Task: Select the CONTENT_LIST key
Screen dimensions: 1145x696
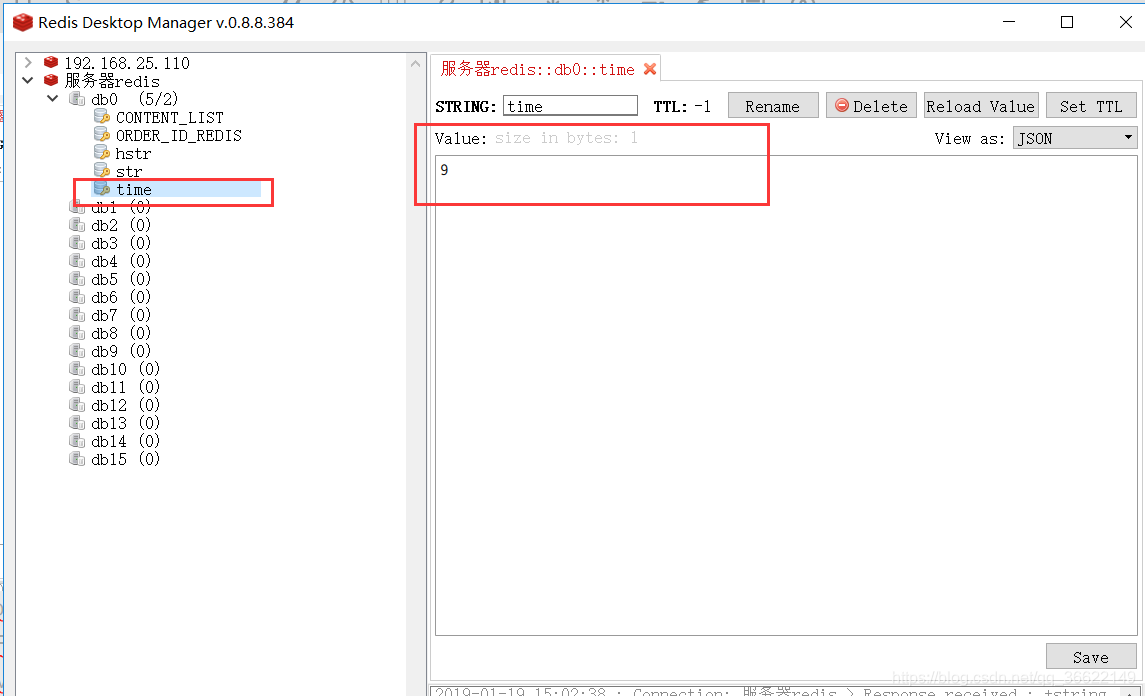Action: pos(169,118)
